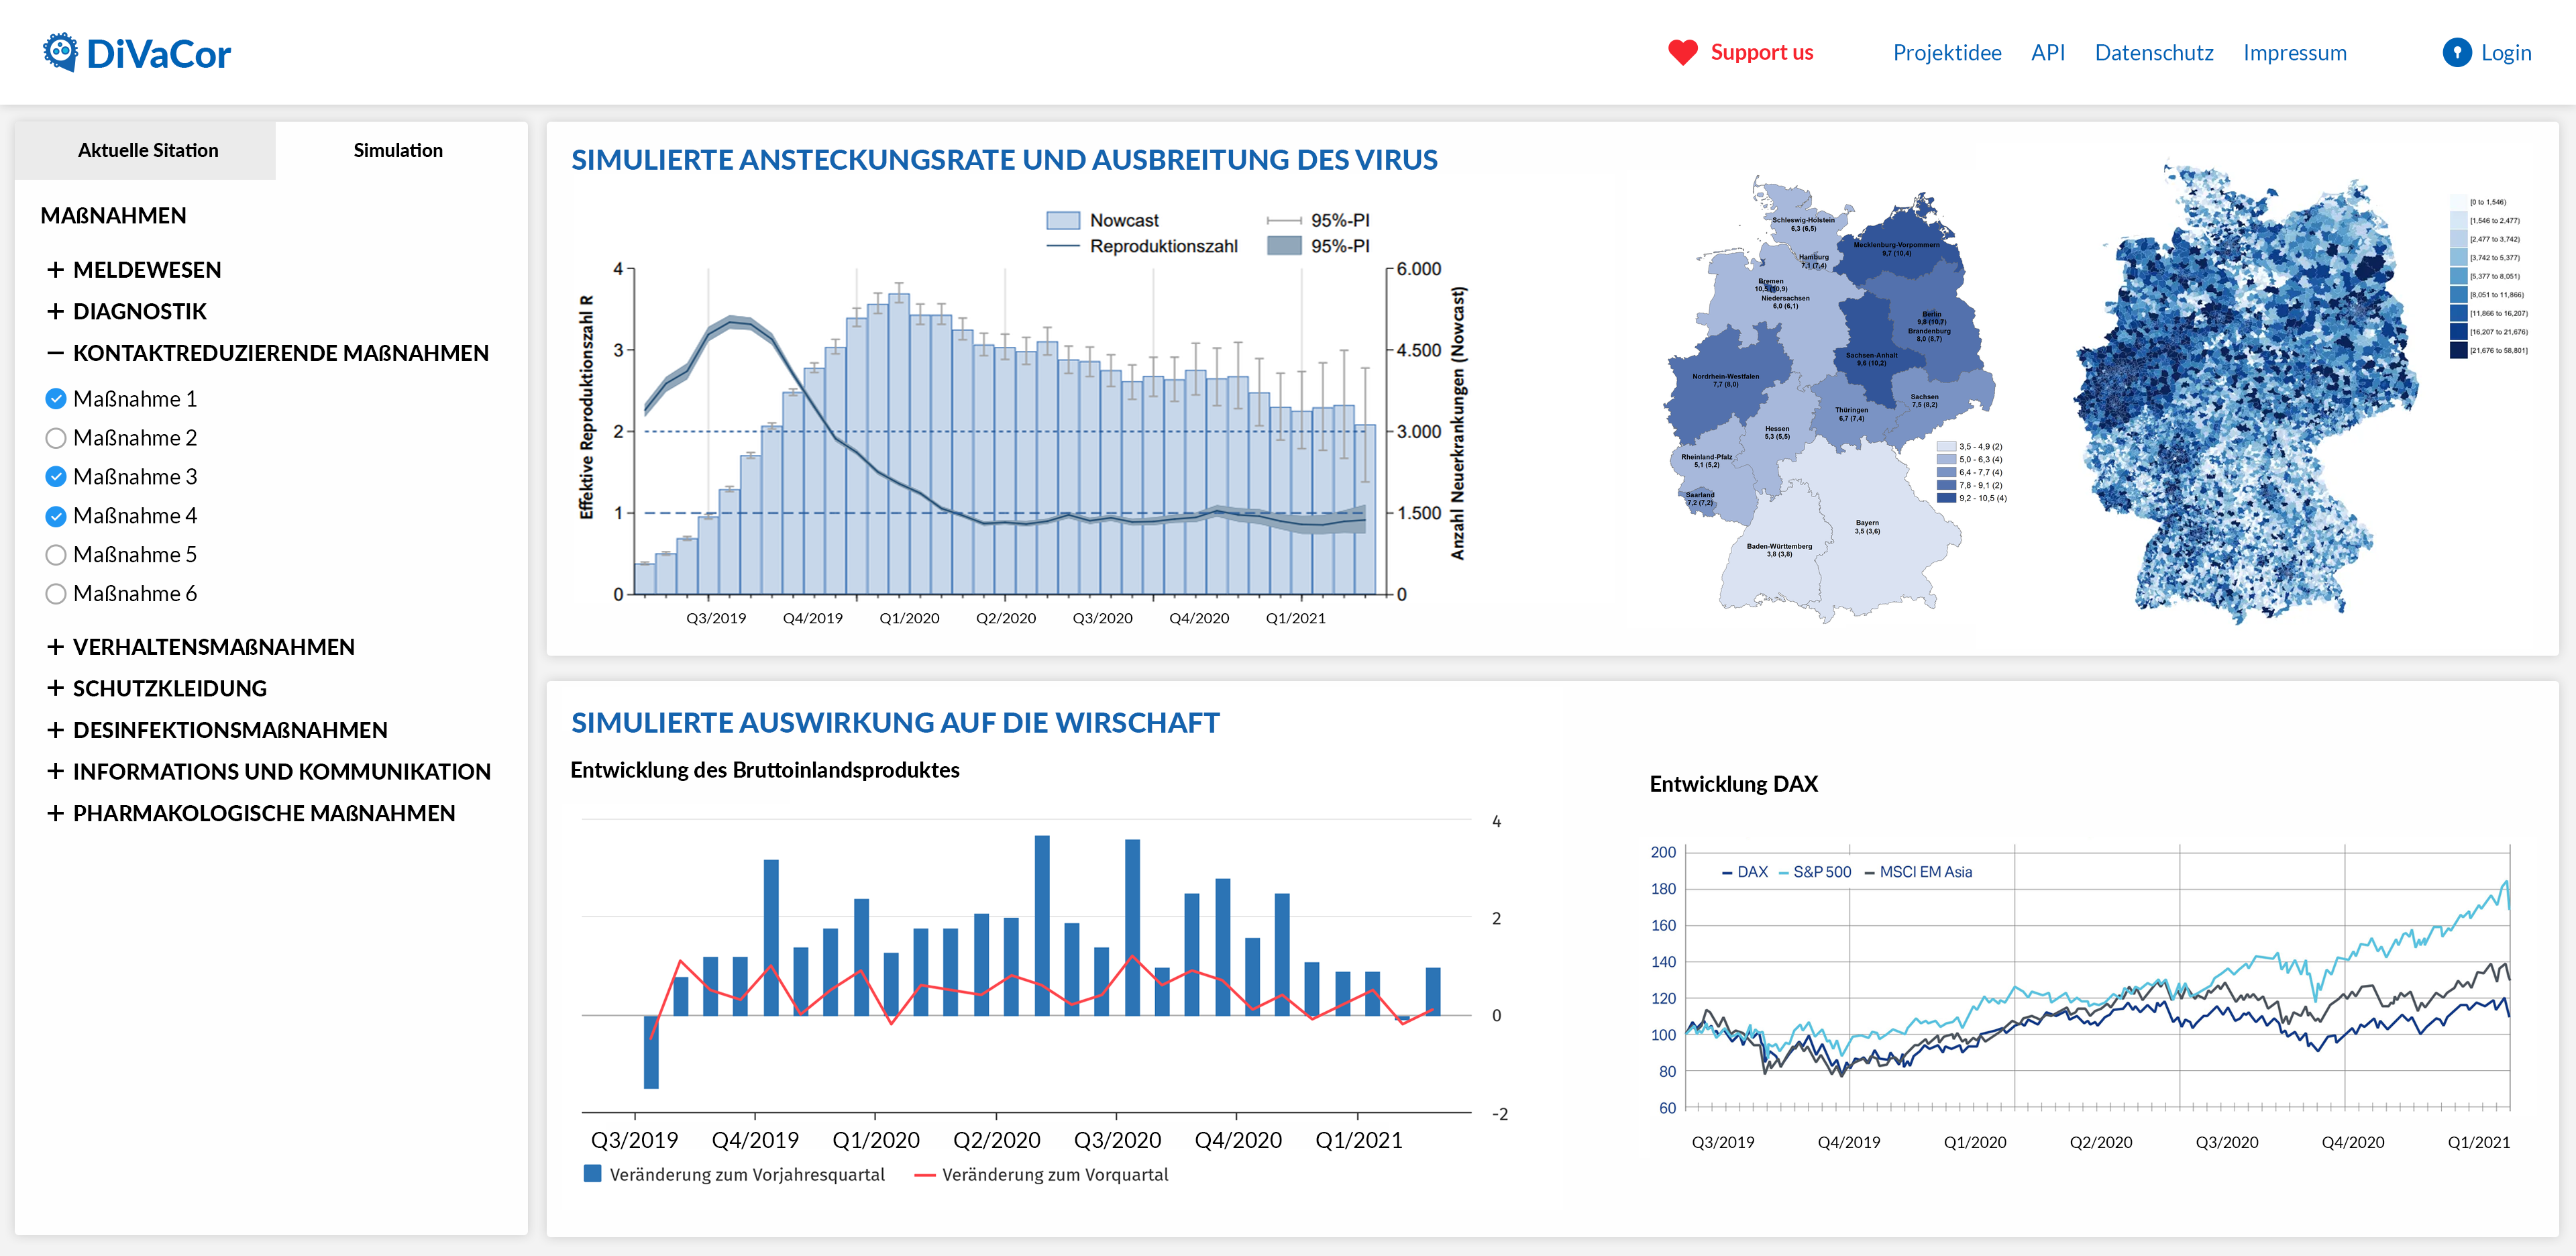Click plus icon beside SCHUTZKLEIDUNG
This screenshot has height=1256, width=2576.
(55, 688)
